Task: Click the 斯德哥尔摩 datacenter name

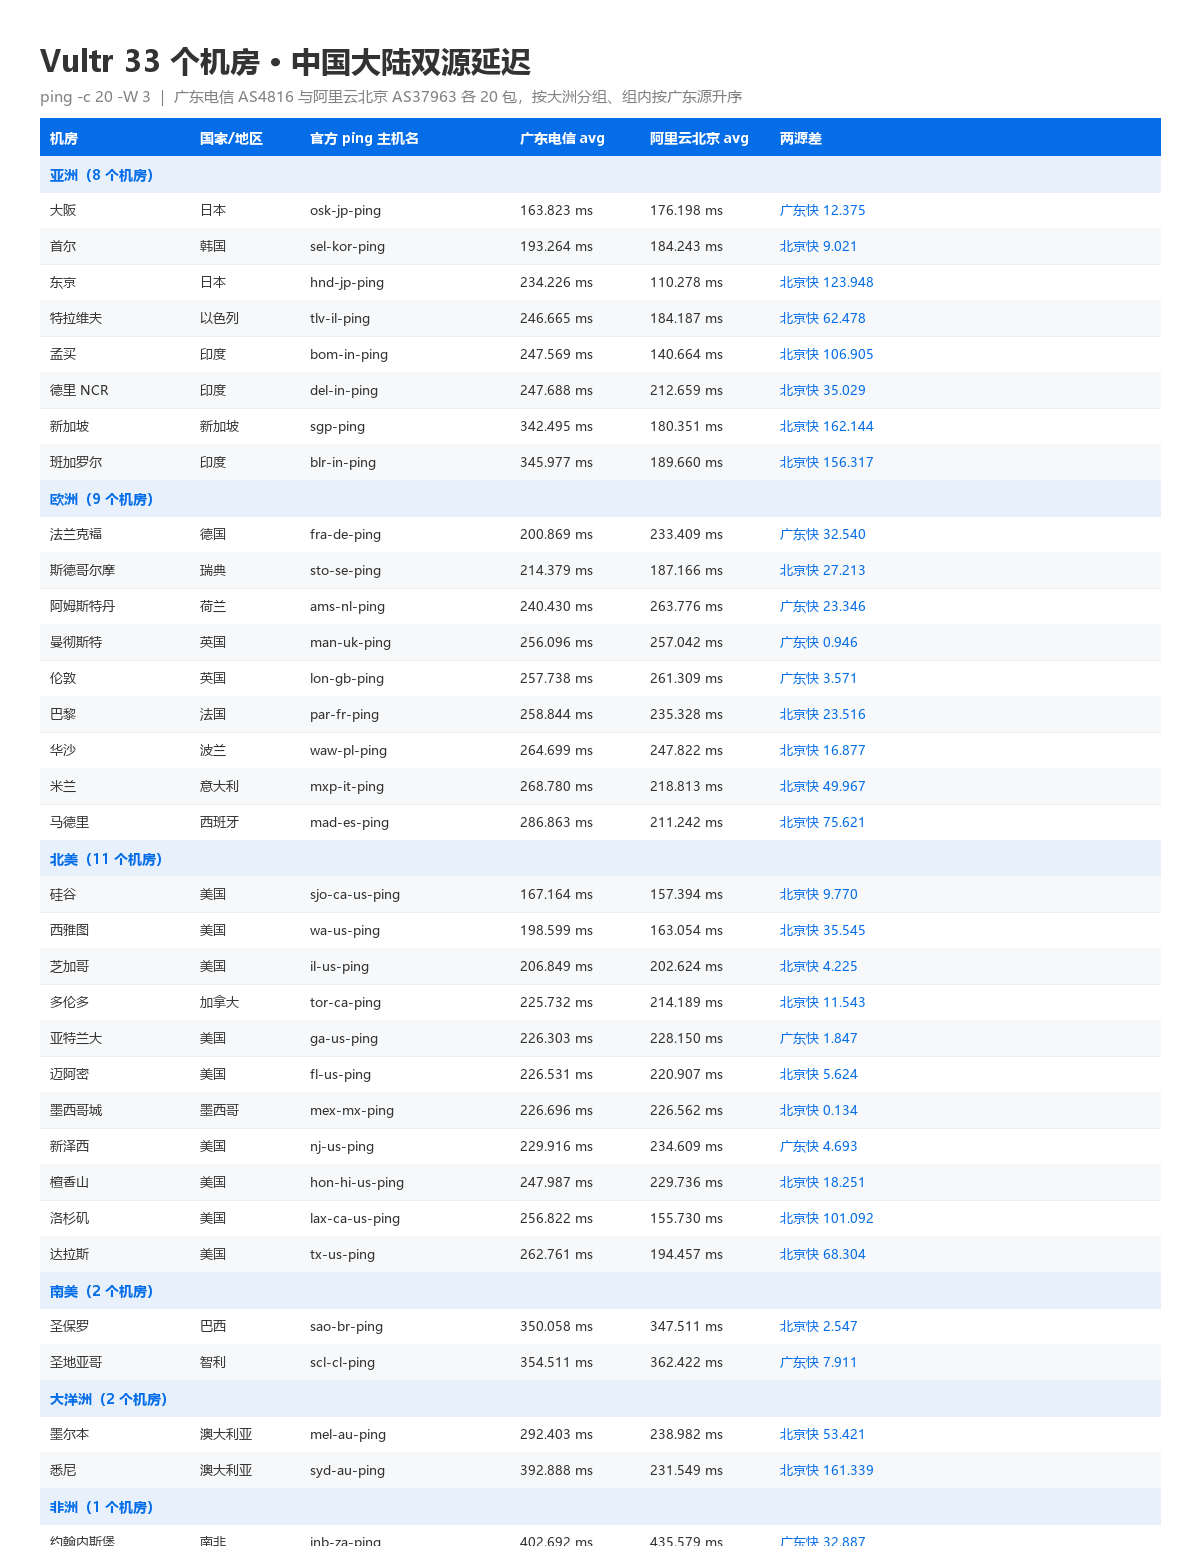Action: click(82, 571)
